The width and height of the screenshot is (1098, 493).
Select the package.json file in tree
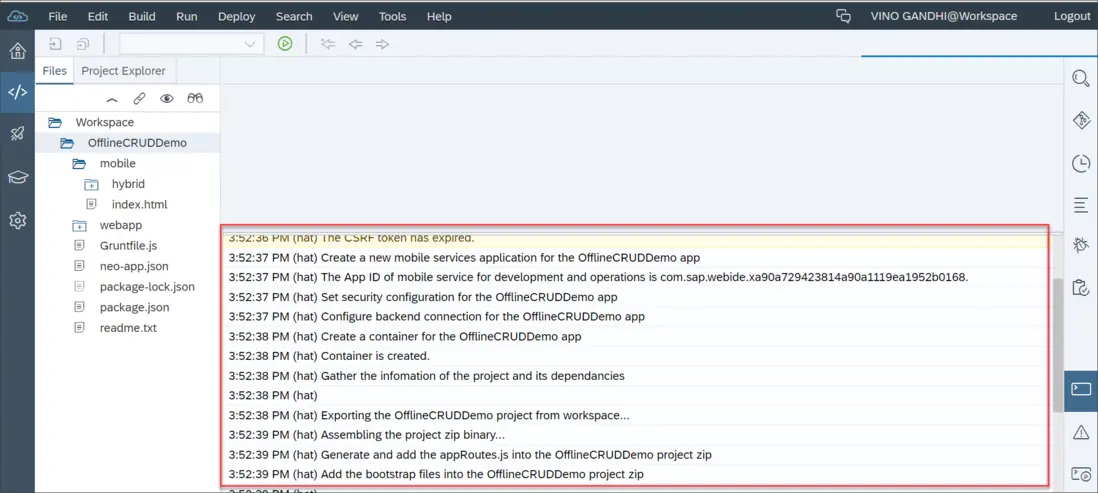pyautogui.click(x=134, y=307)
